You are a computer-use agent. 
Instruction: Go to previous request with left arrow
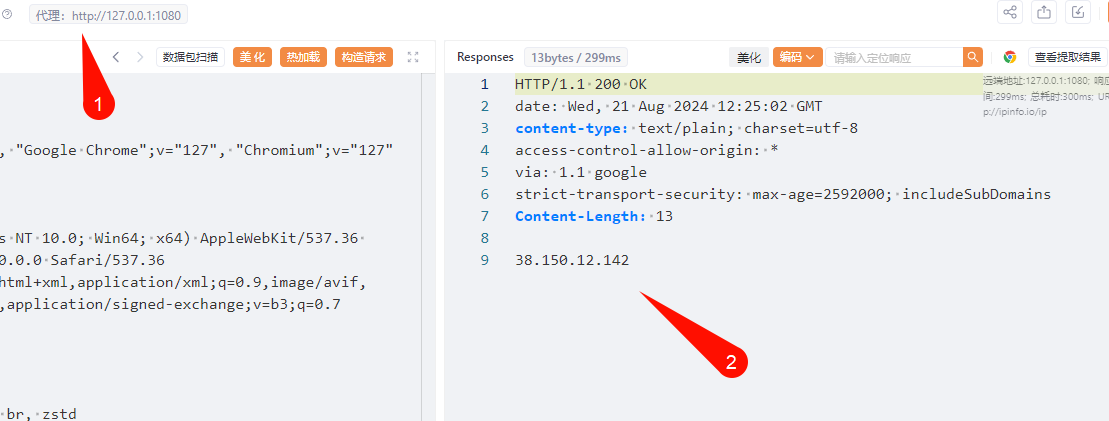click(x=116, y=57)
